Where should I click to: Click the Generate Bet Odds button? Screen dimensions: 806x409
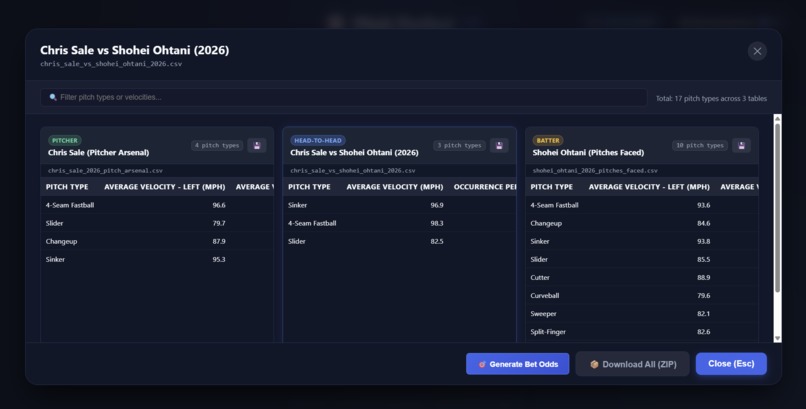pyautogui.click(x=518, y=364)
